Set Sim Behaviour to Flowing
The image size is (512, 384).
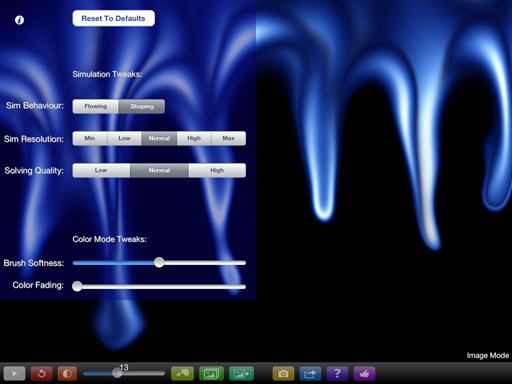96,106
